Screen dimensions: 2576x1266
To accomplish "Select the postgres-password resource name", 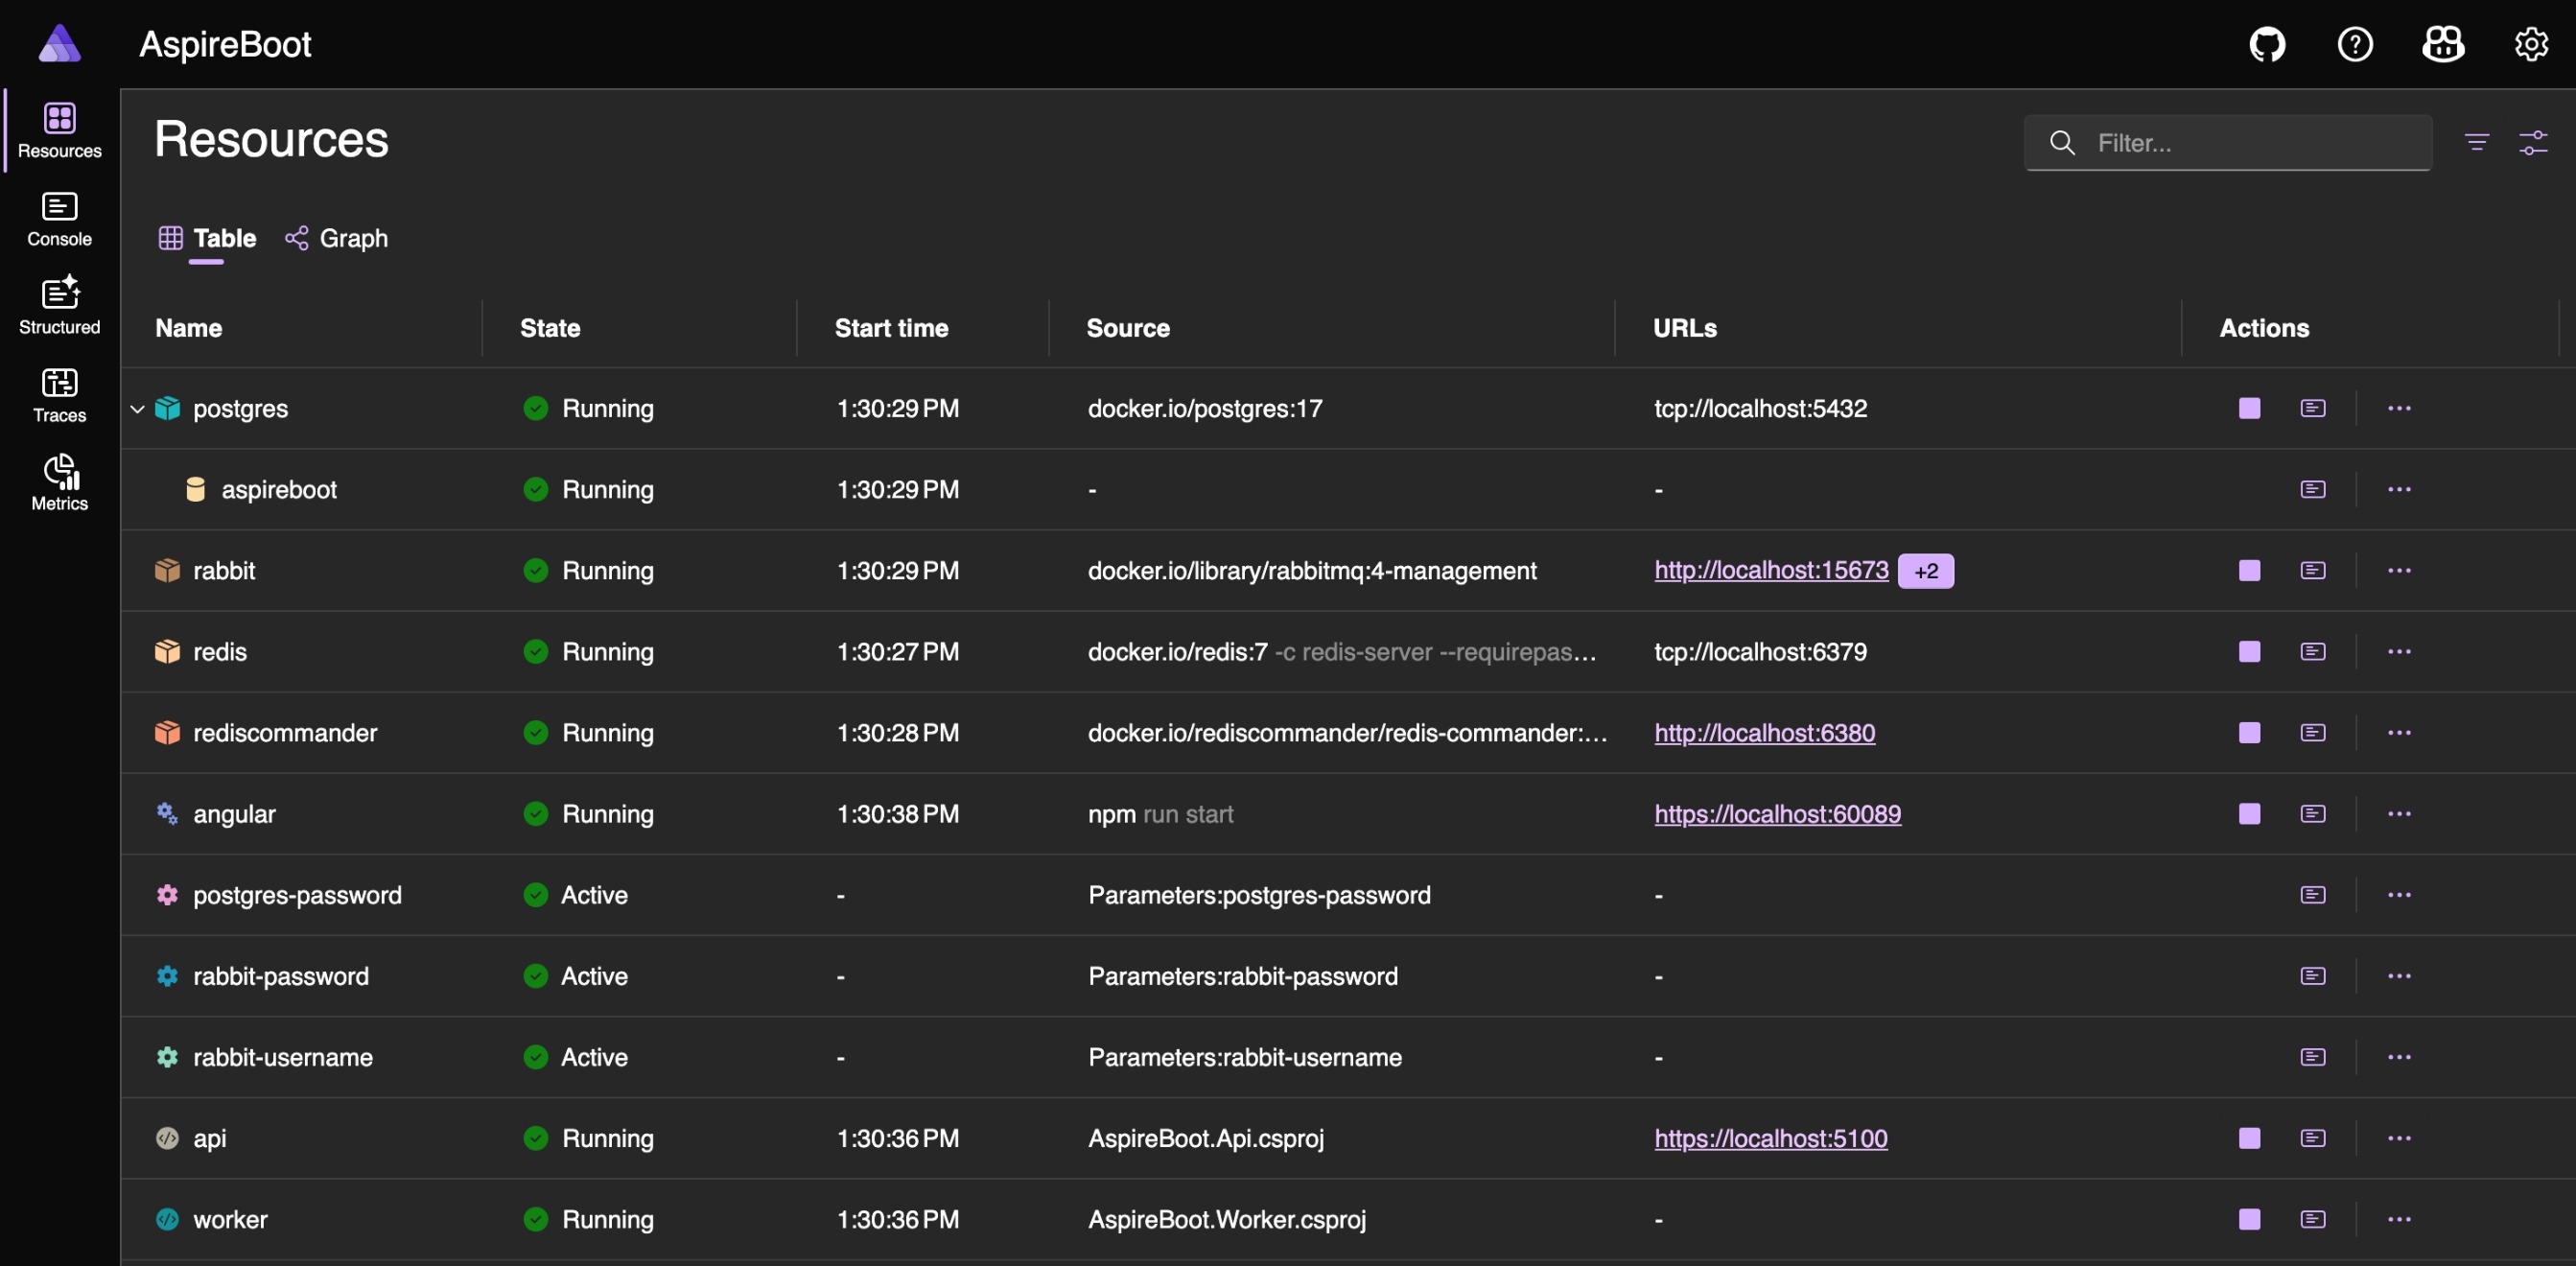I will point(297,895).
